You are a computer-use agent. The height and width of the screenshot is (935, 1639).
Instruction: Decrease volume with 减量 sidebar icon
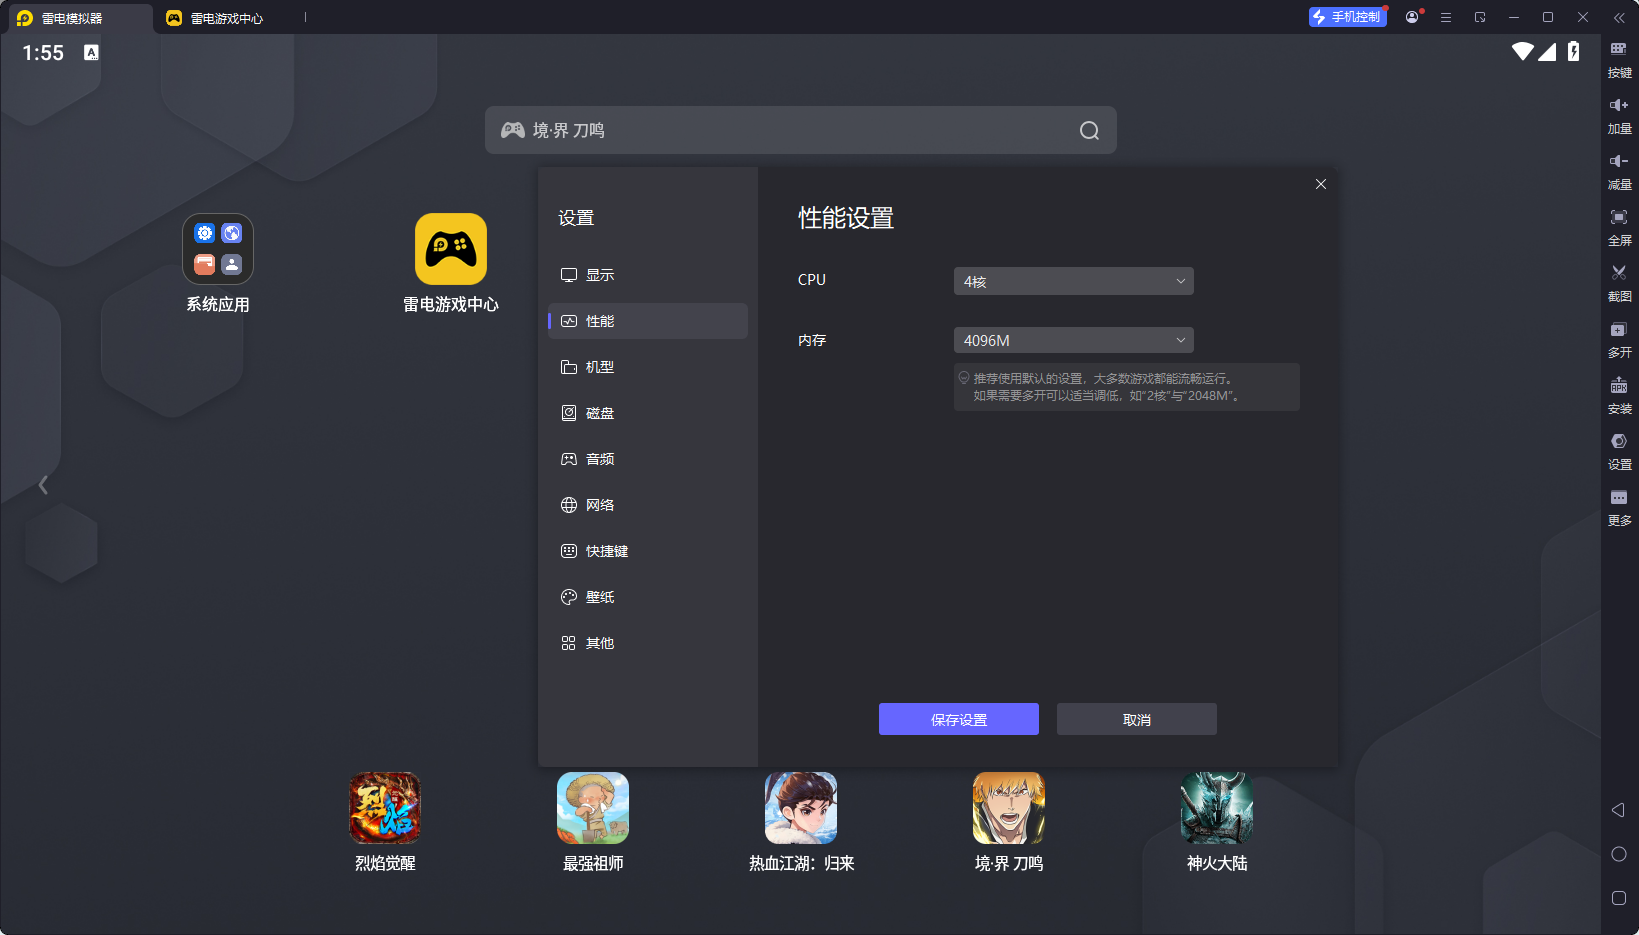click(1618, 170)
